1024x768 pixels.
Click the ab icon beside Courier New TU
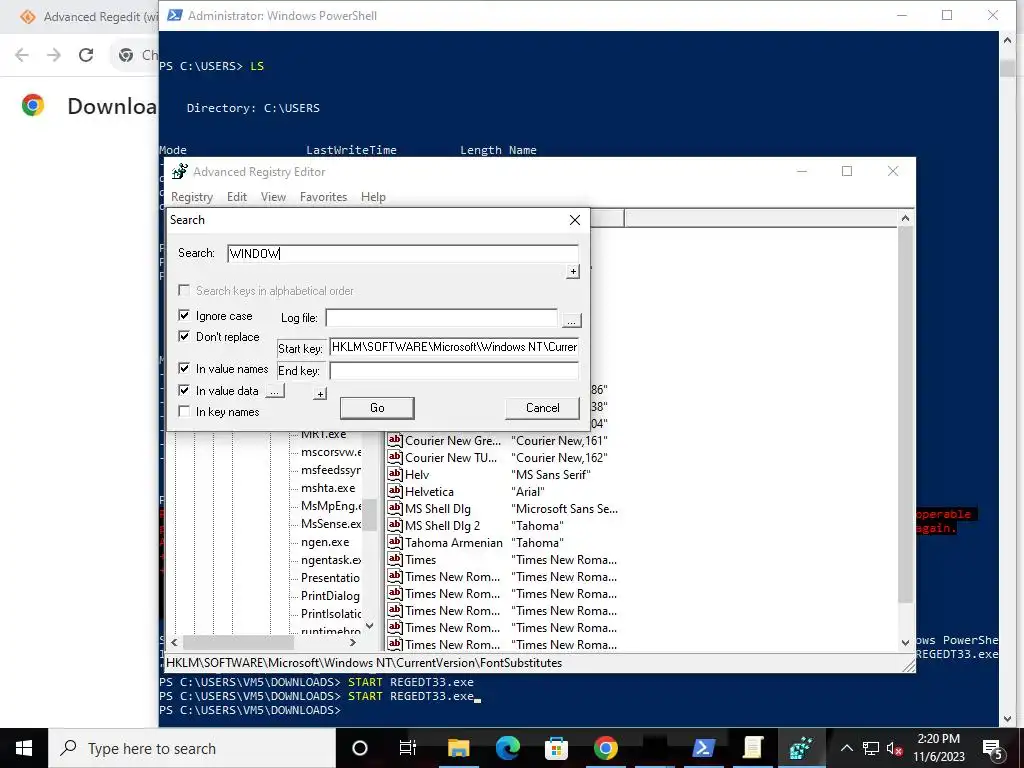[x=394, y=457]
